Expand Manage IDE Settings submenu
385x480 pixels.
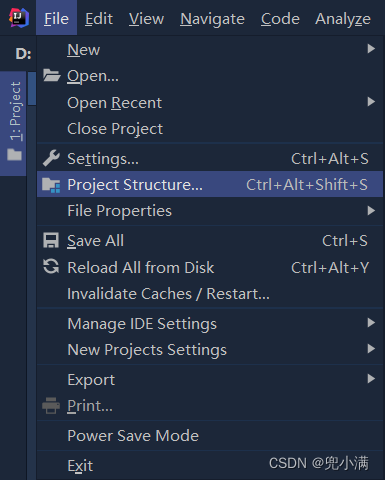click(210, 323)
